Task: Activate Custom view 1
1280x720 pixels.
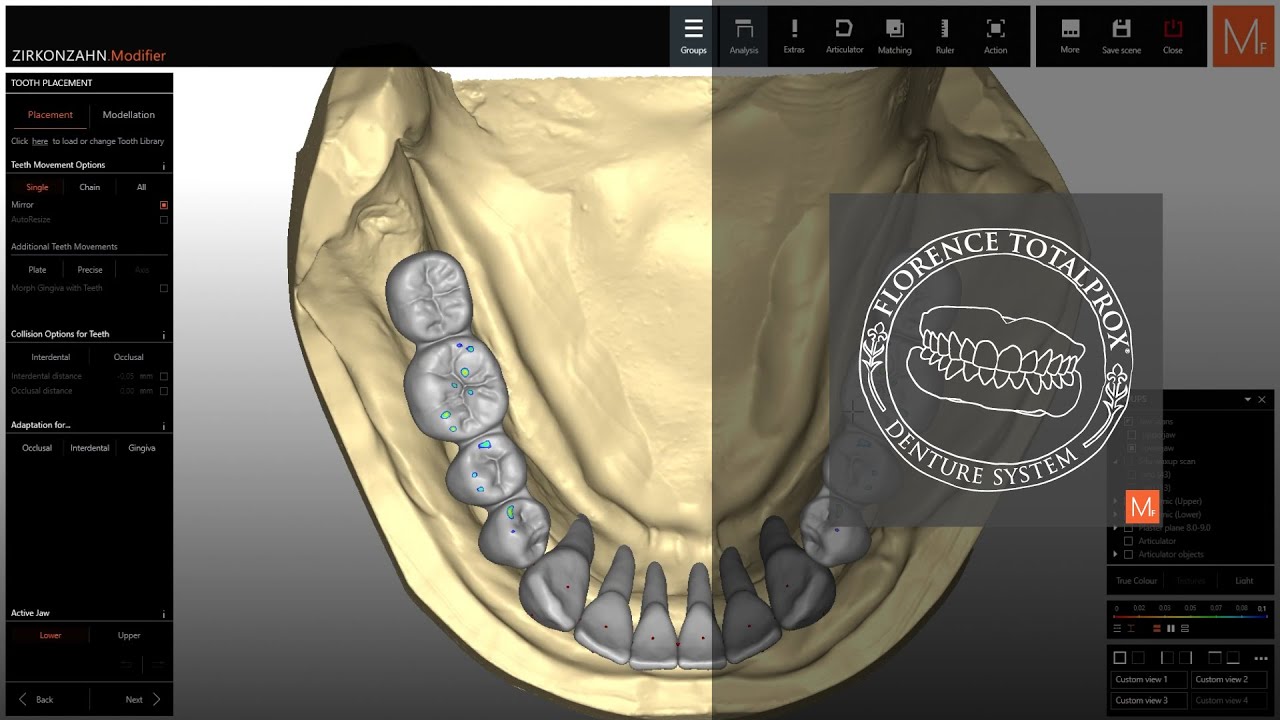Action: coord(1149,680)
